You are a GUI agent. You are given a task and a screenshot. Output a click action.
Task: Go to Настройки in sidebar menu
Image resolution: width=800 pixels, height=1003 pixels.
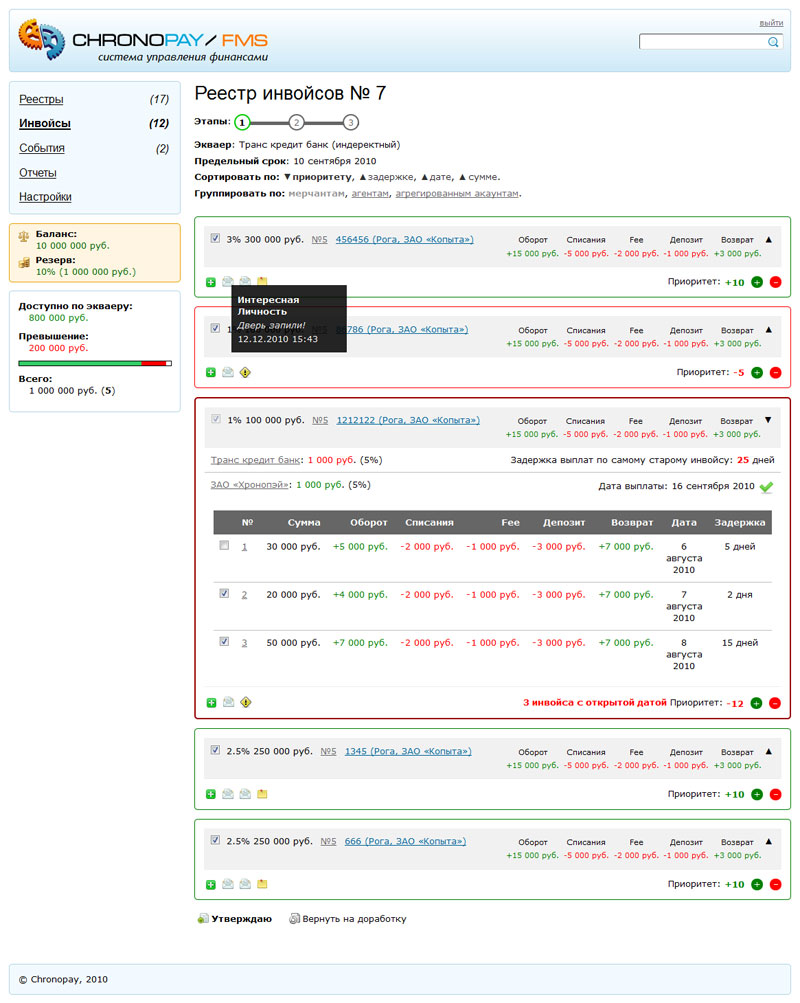click(45, 197)
